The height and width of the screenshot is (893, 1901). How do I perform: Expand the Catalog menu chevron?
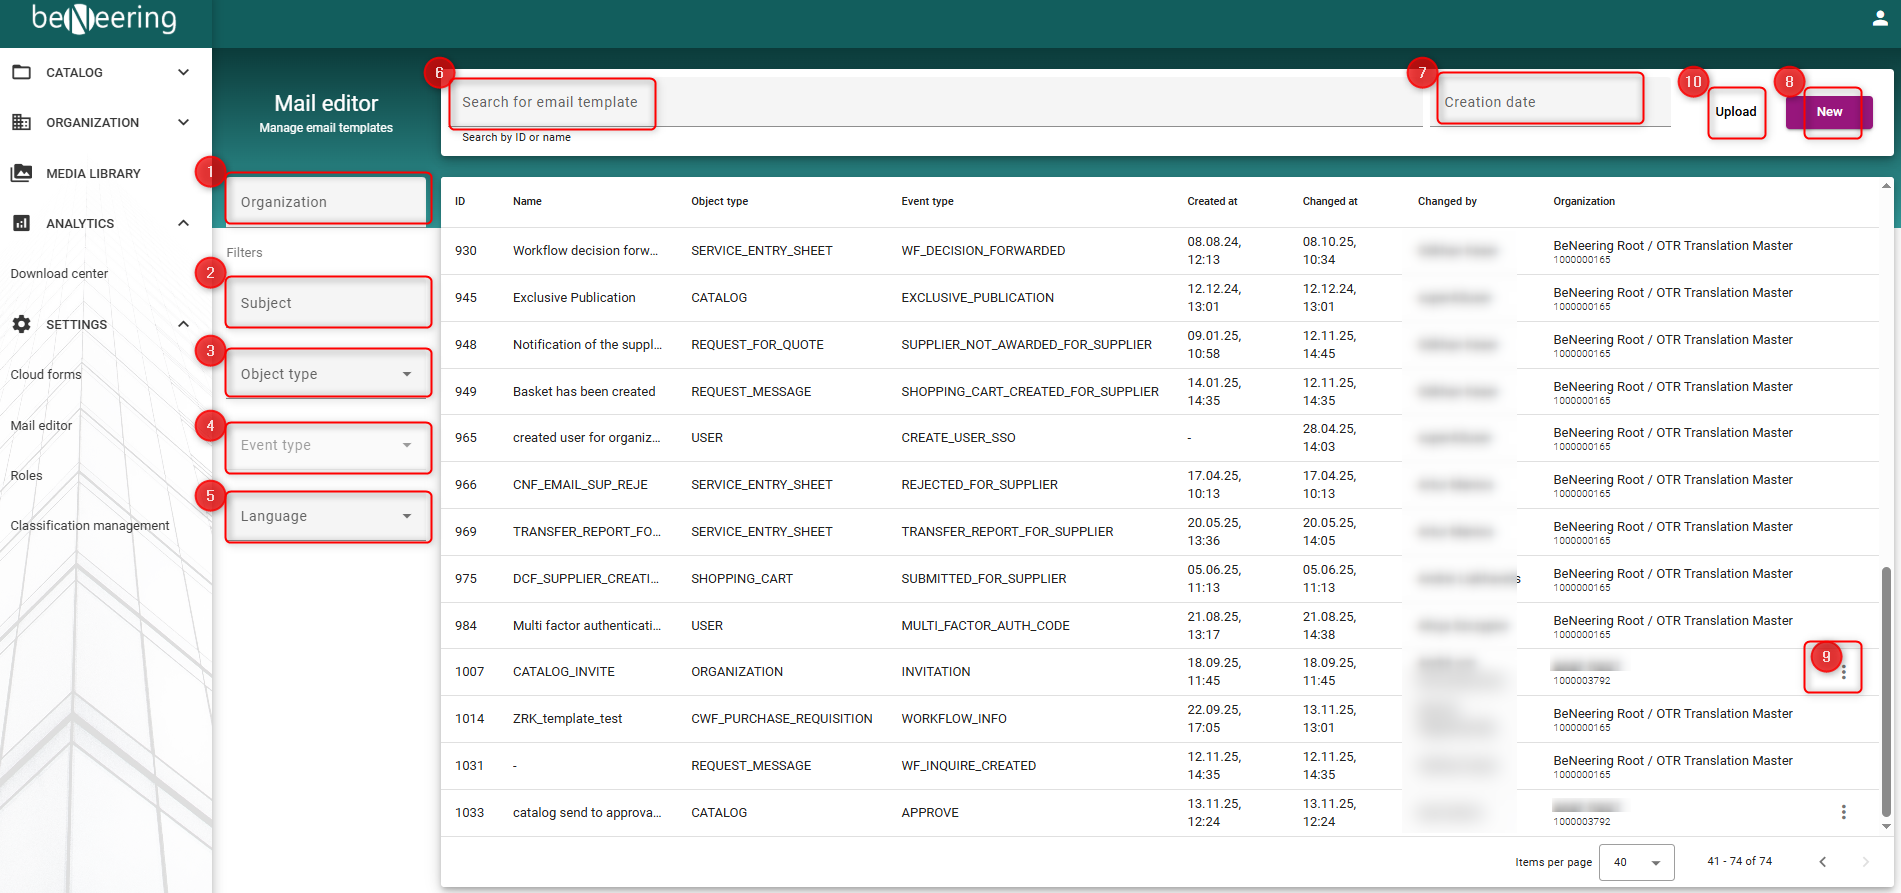pos(183,72)
